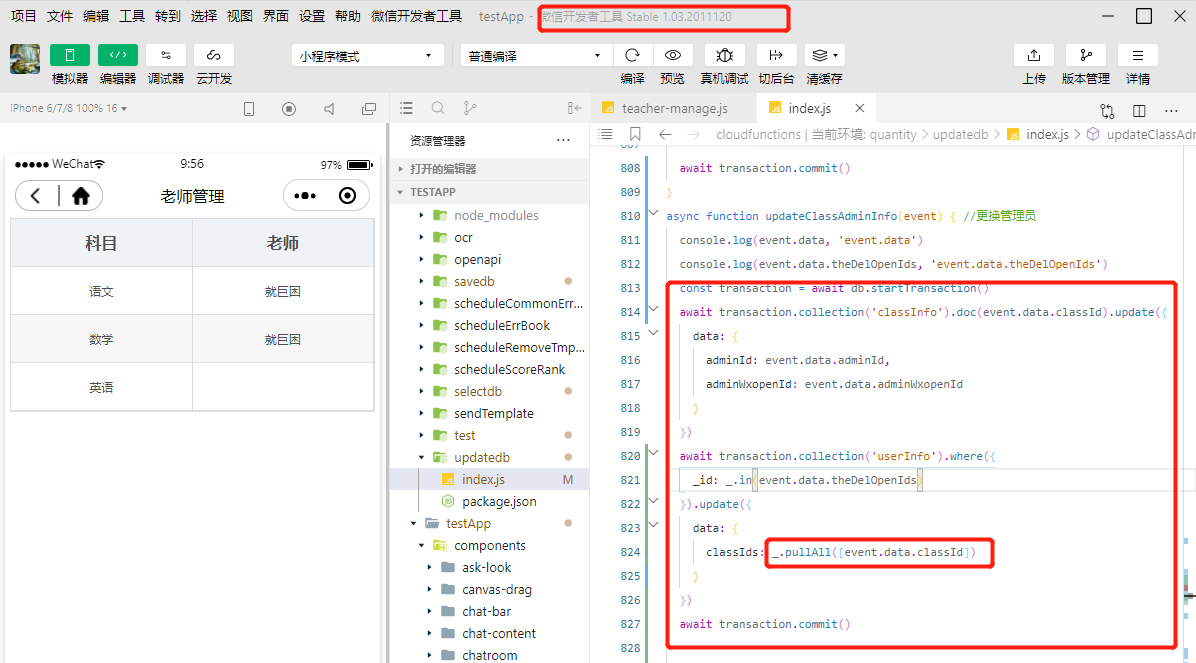Close the index.js tab
Screen dimensions: 1196x663
(860, 108)
